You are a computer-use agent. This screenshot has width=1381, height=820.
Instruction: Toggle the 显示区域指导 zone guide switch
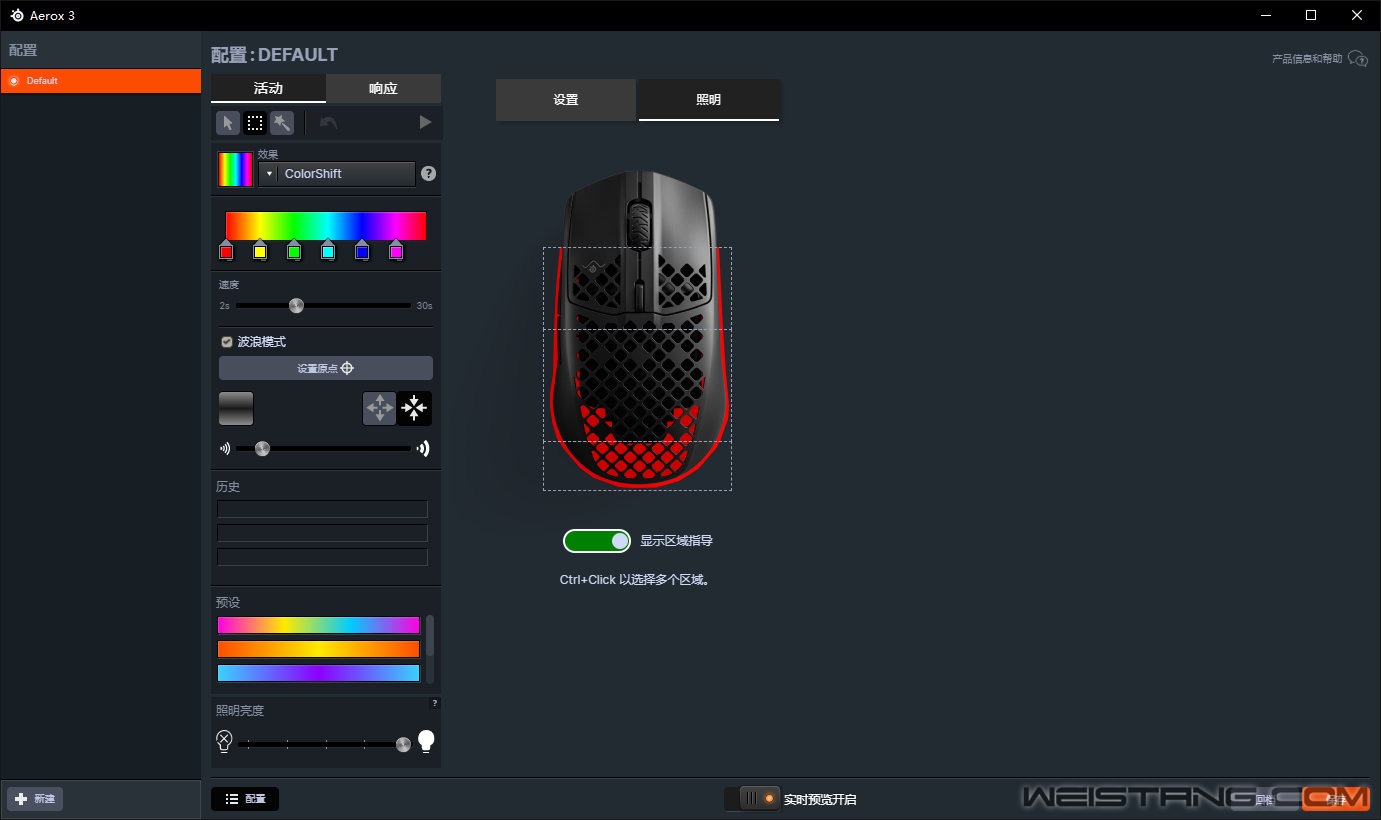pos(597,541)
